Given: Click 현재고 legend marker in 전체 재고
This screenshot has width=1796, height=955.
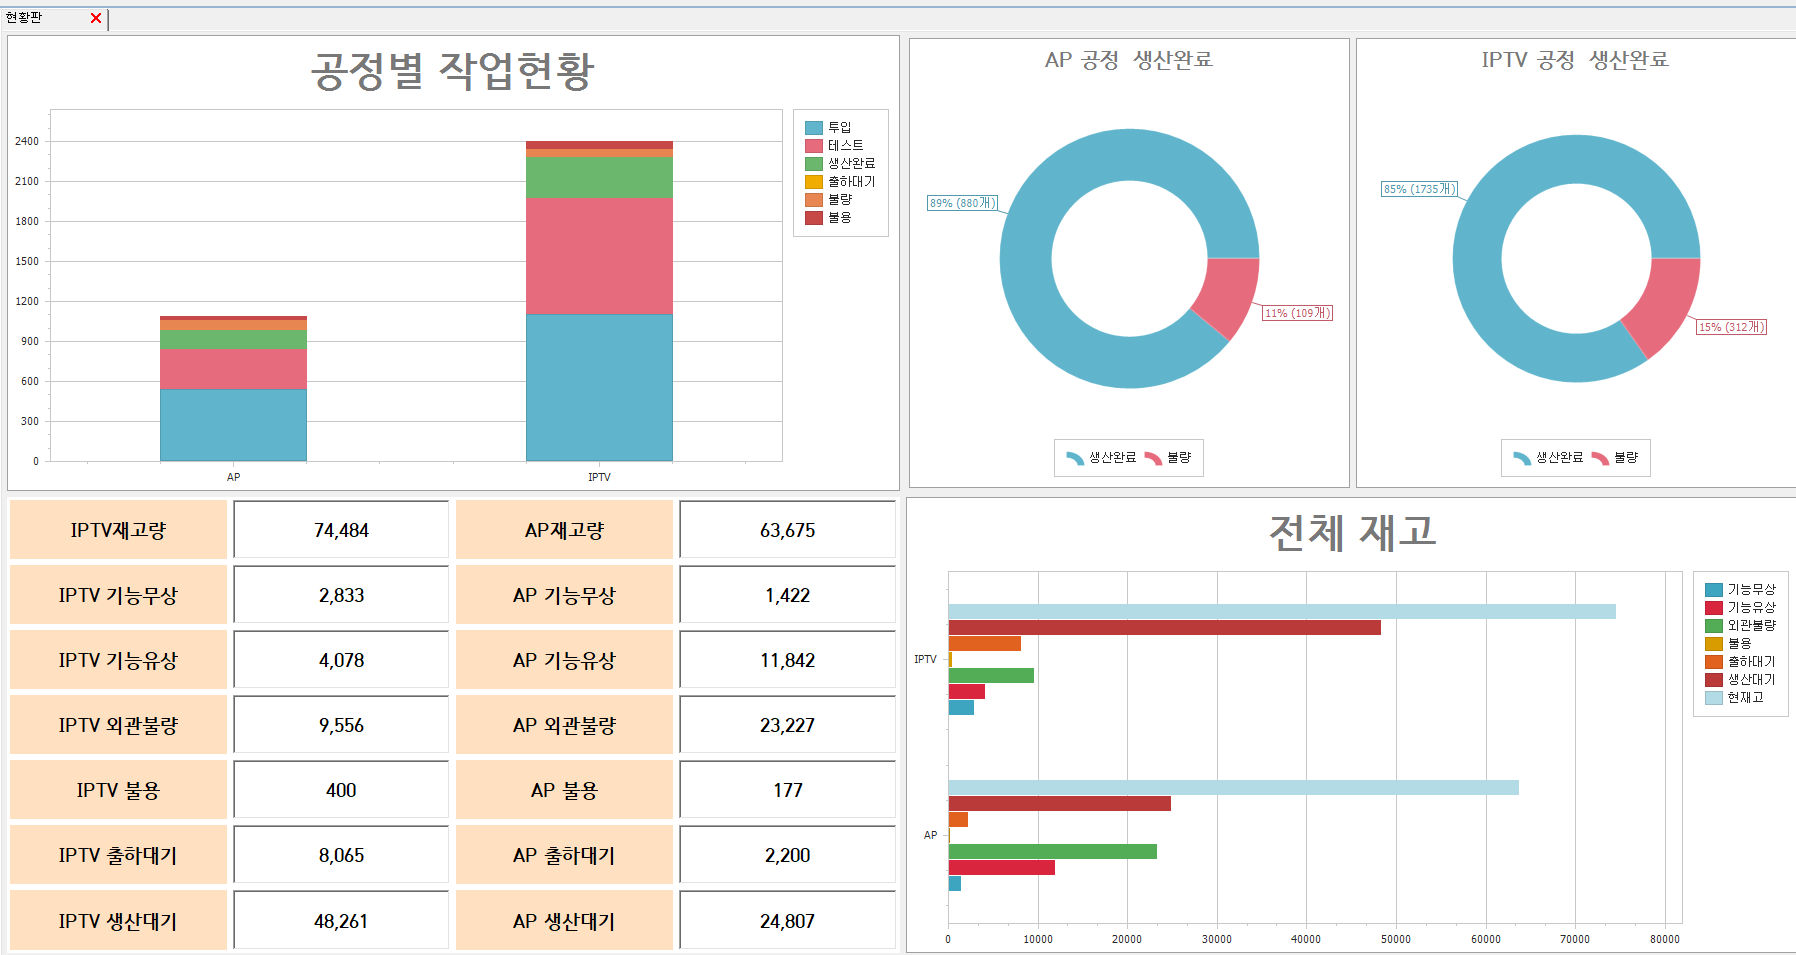Looking at the screenshot, I should (1714, 698).
